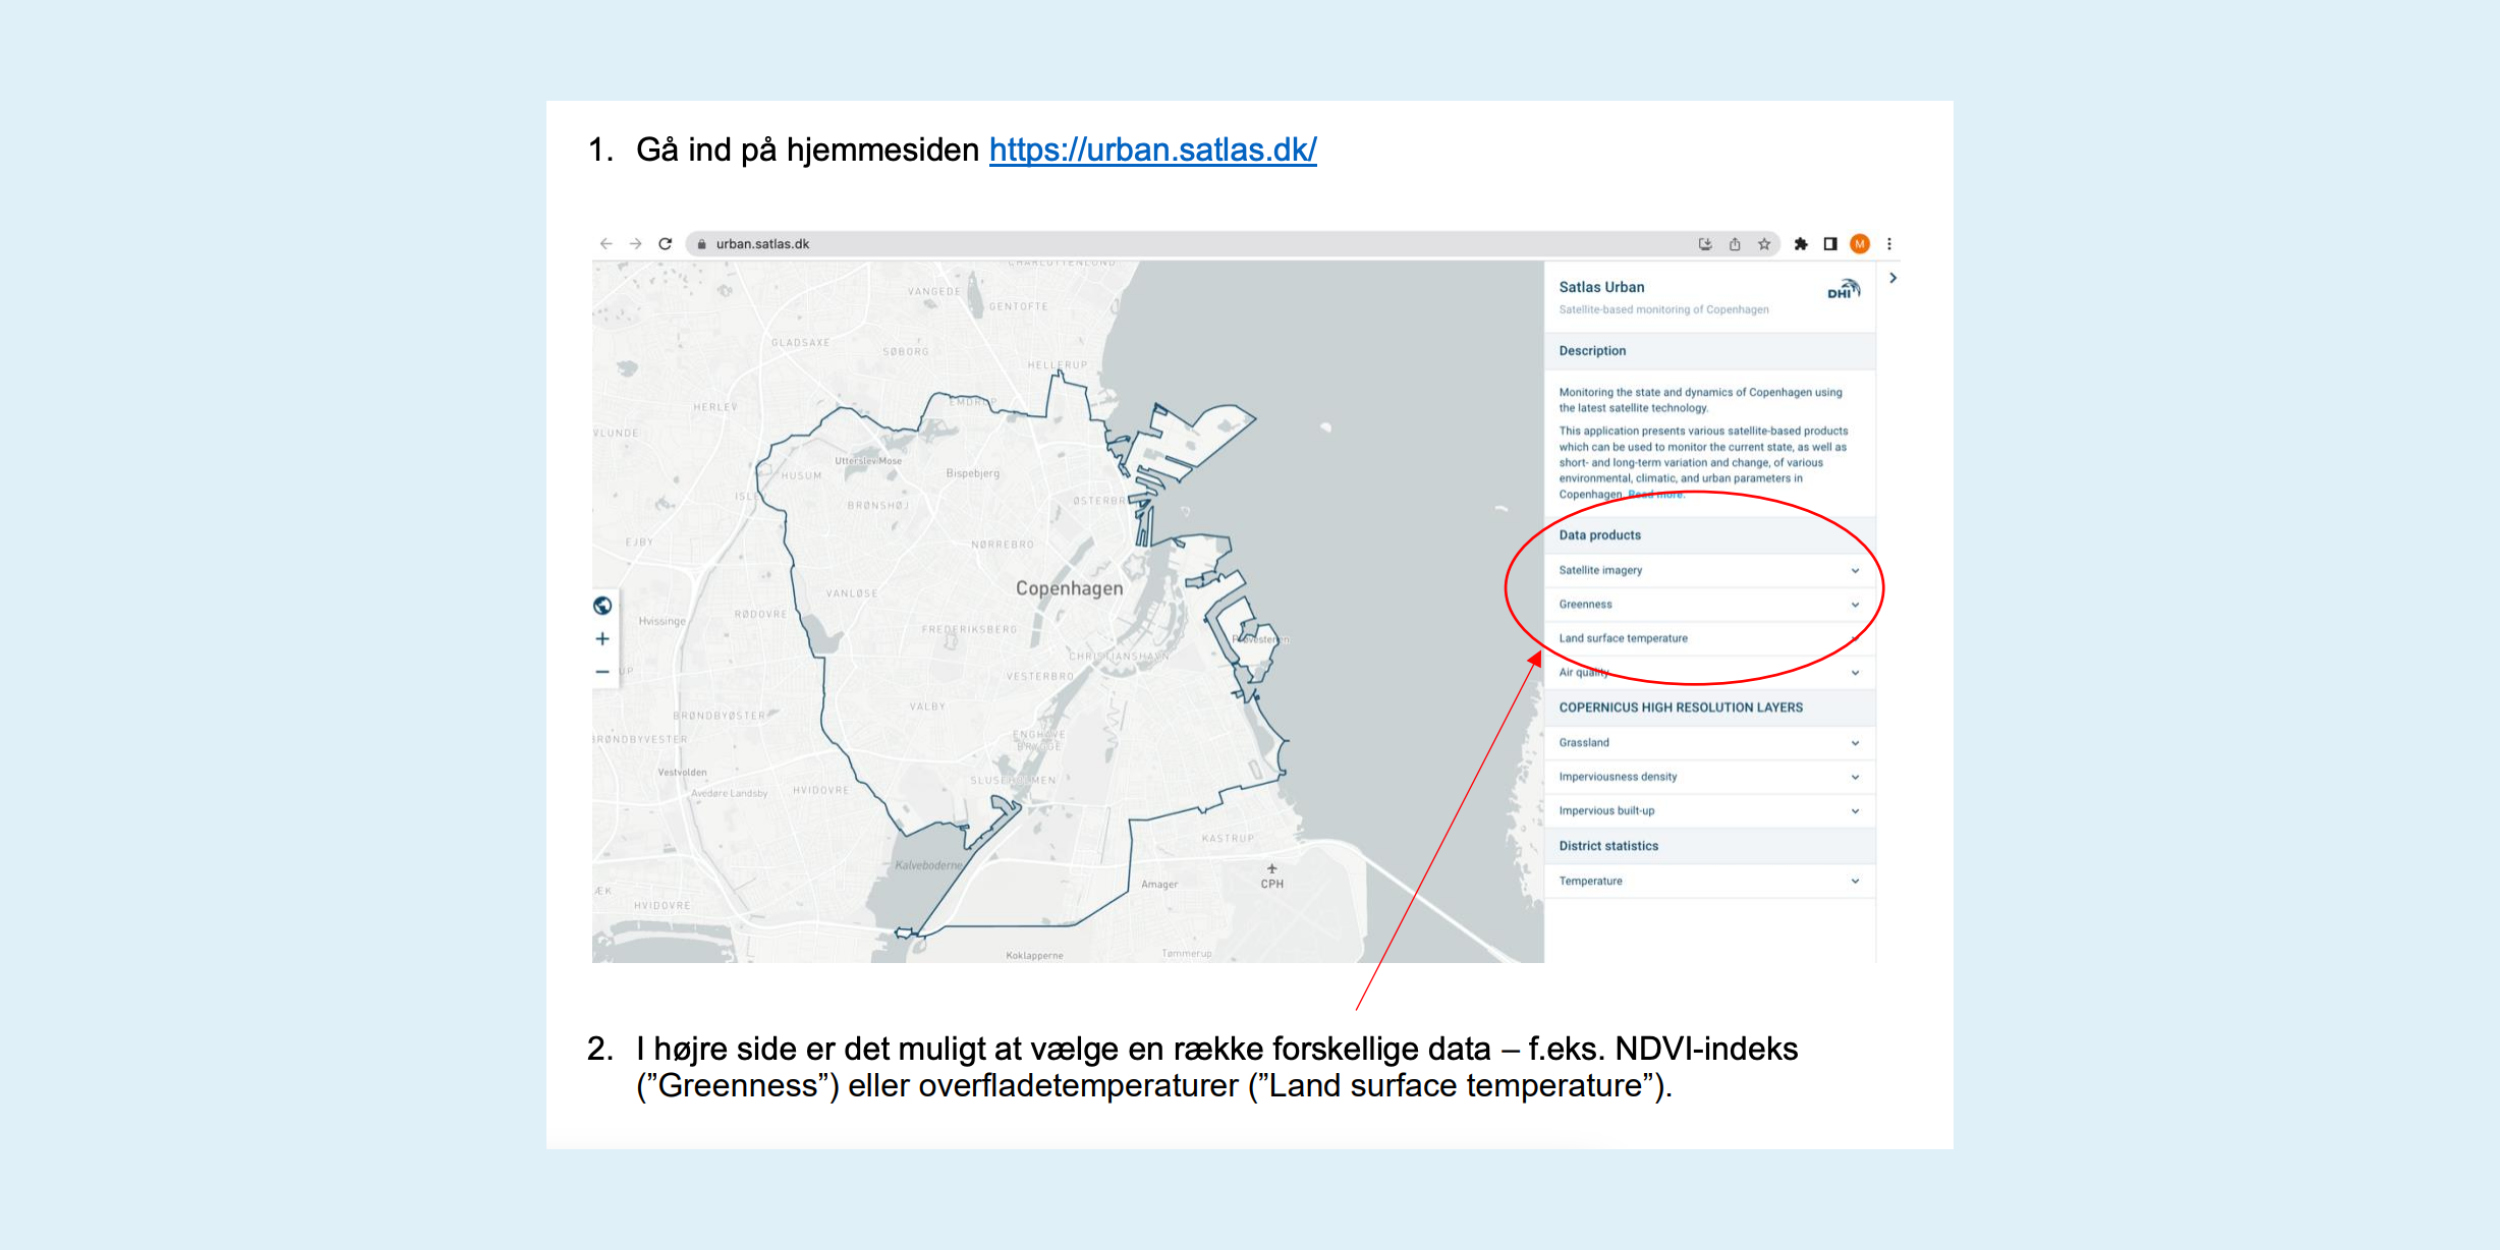Click the DHI logo in the panel header
2500x1250 pixels.
click(x=1843, y=290)
